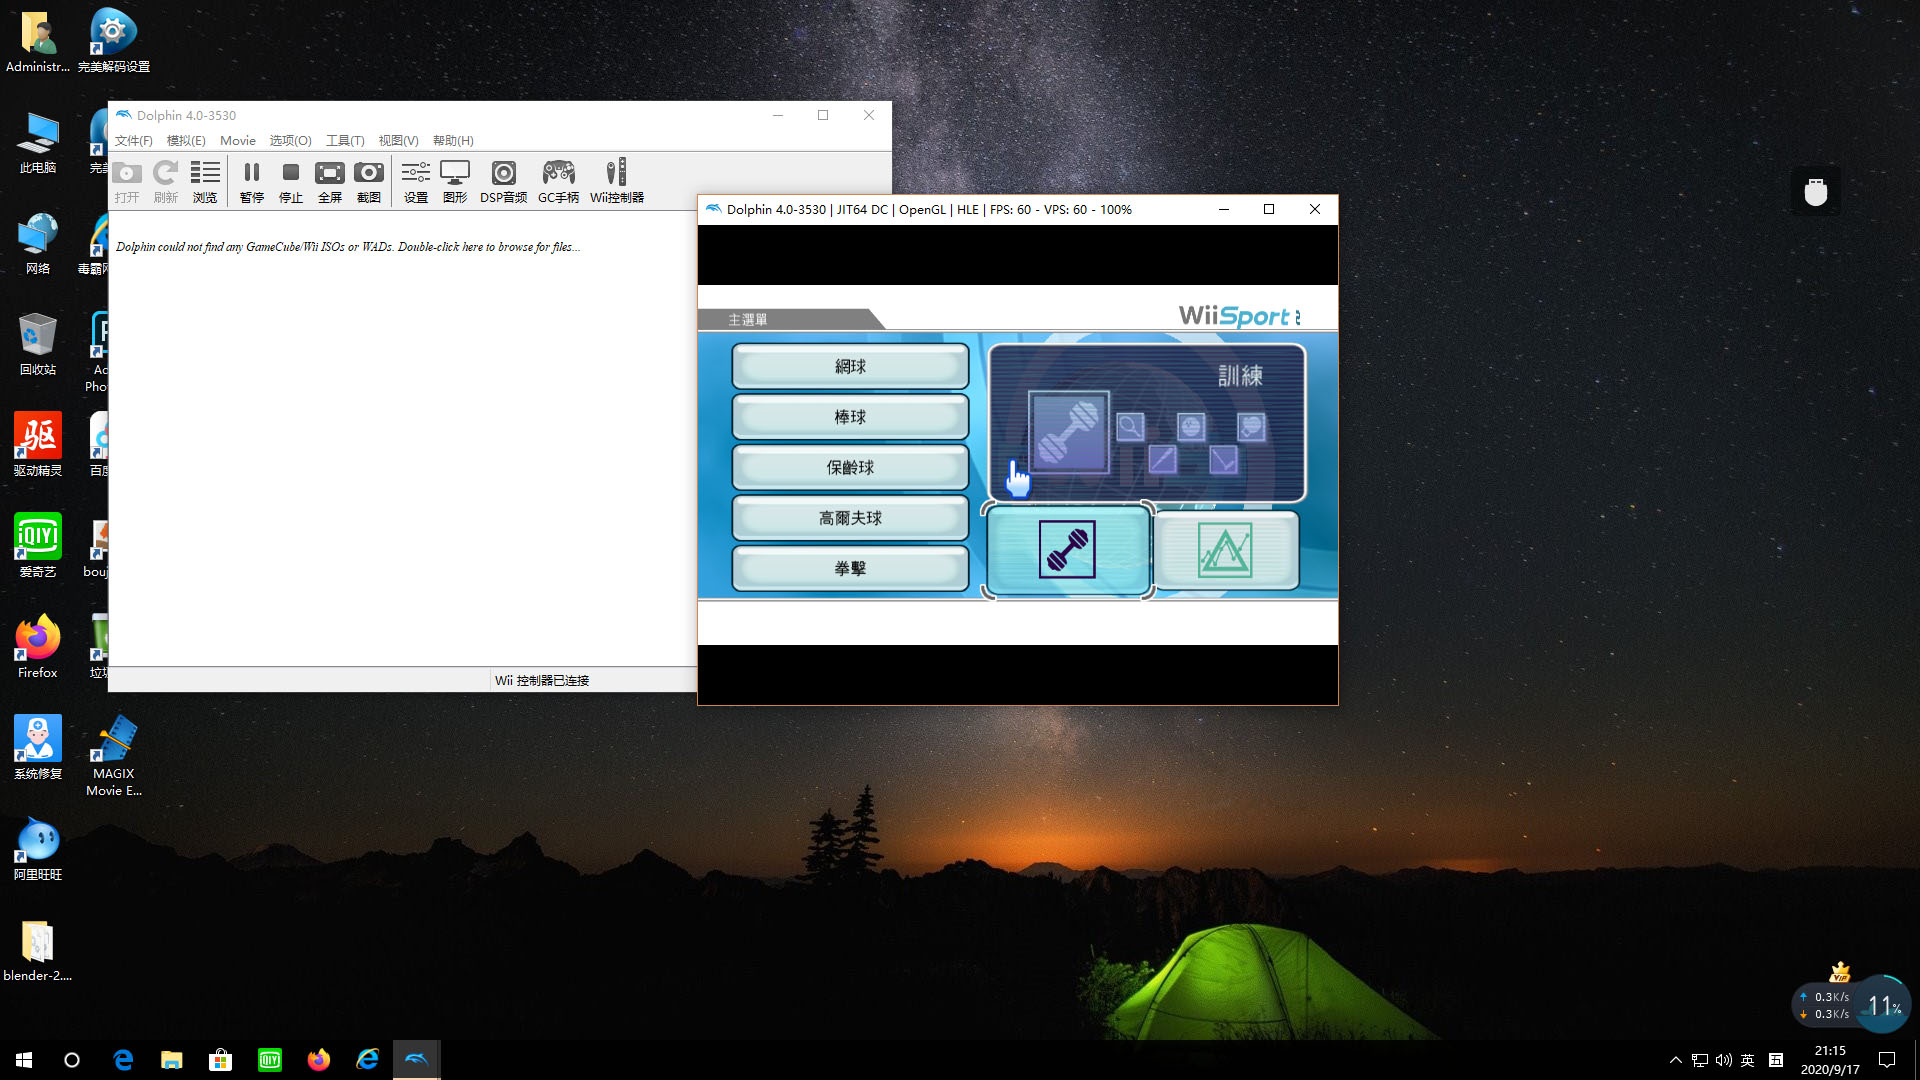Click the fitness graph chart button
Screen dimensions: 1920x1080
pyautogui.click(x=1225, y=550)
